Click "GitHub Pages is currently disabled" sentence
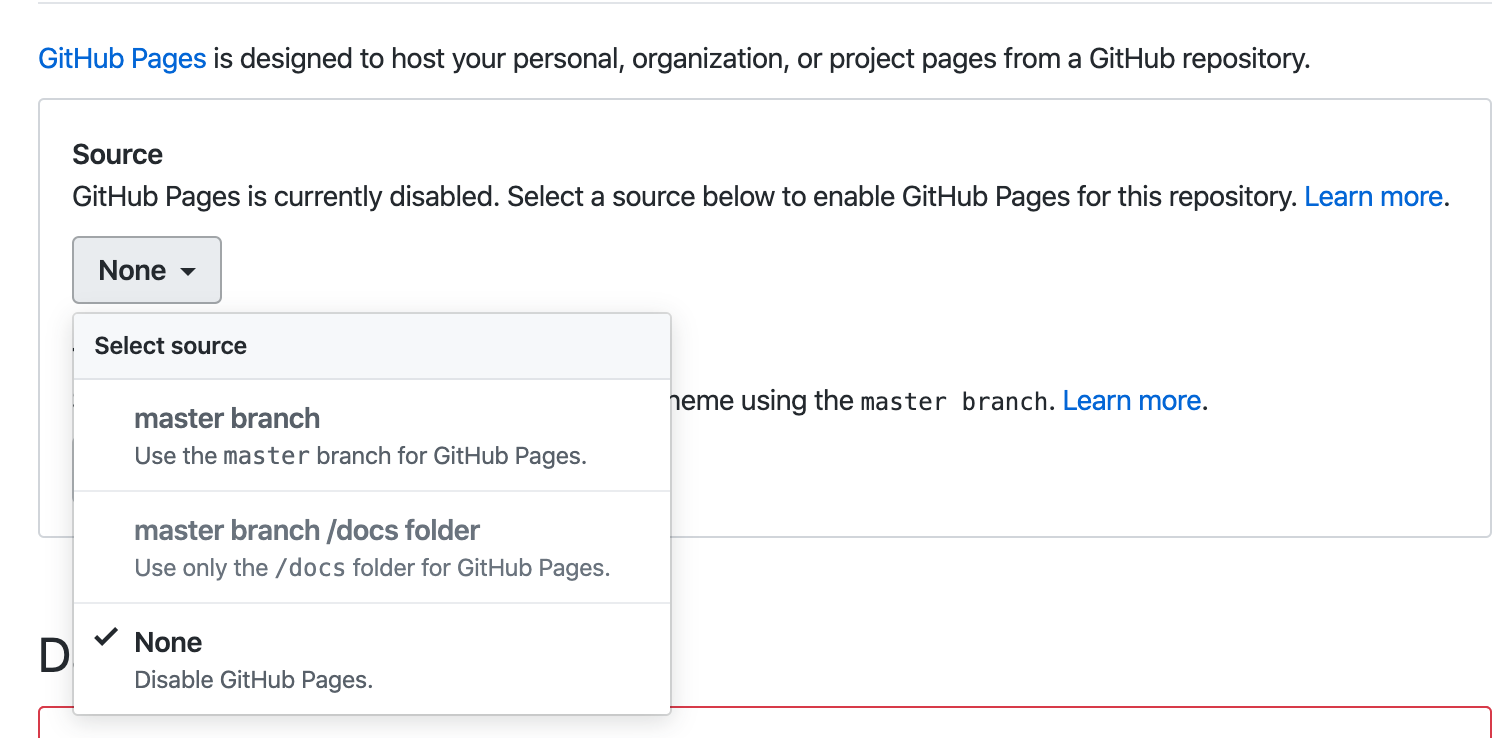 click(285, 196)
